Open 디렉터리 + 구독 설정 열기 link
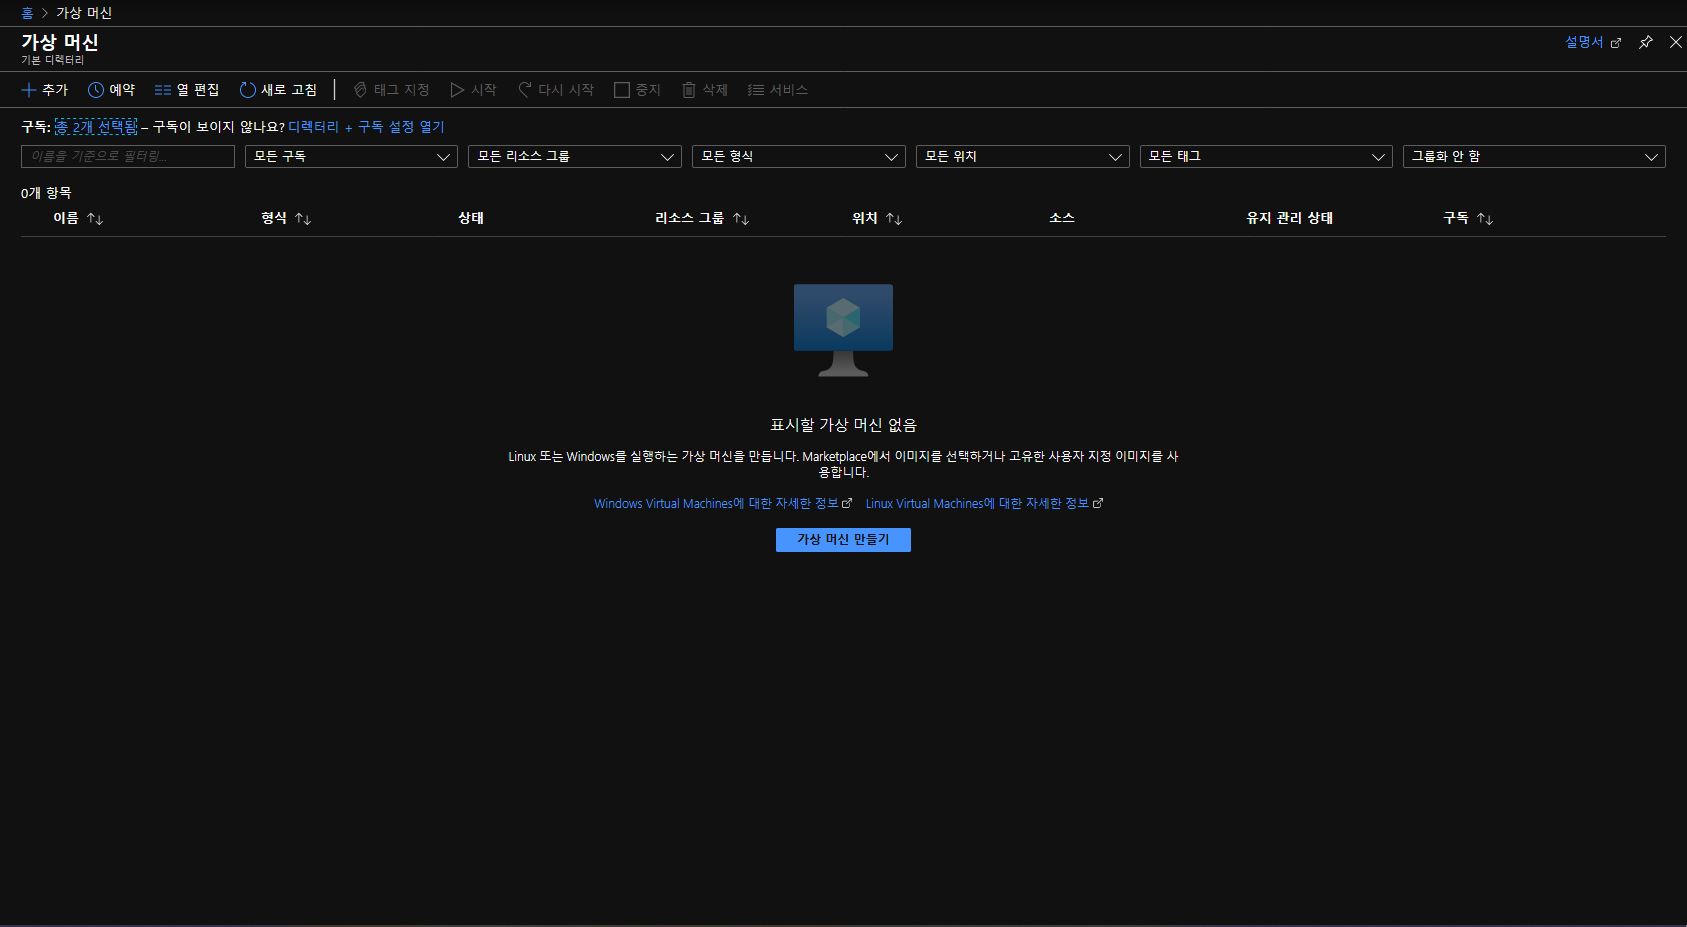Screen dimensions: 1687x927 pyautogui.click(x=366, y=127)
